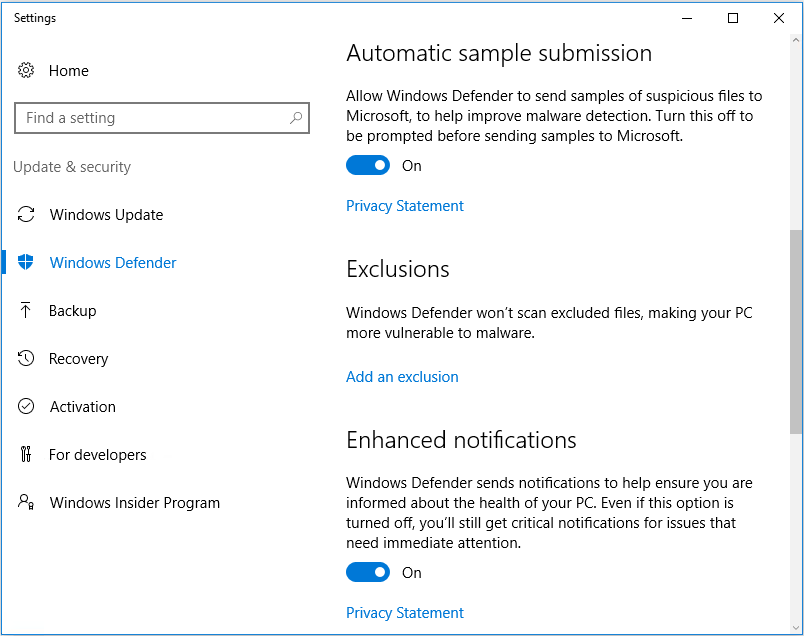Open Privacy Statement under Automatic sample submission
Image resolution: width=804 pixels, height=636 pixels.
coord(405,206)
